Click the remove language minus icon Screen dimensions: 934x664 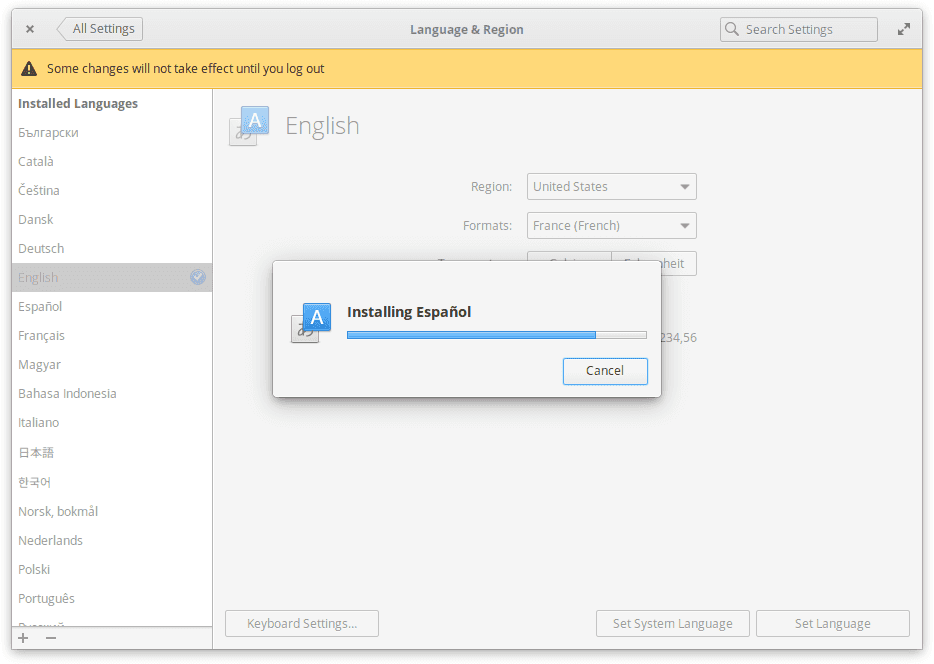[51, 638]
